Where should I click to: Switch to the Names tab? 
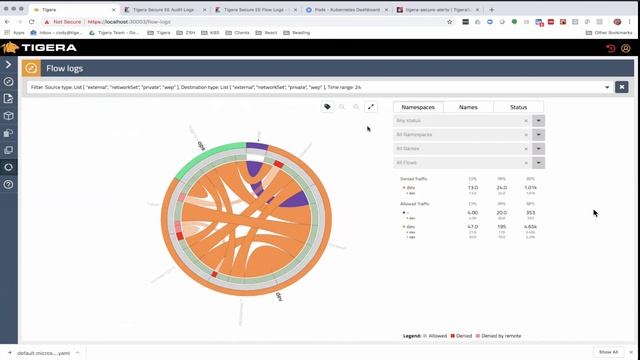click(x=468, y=107)
